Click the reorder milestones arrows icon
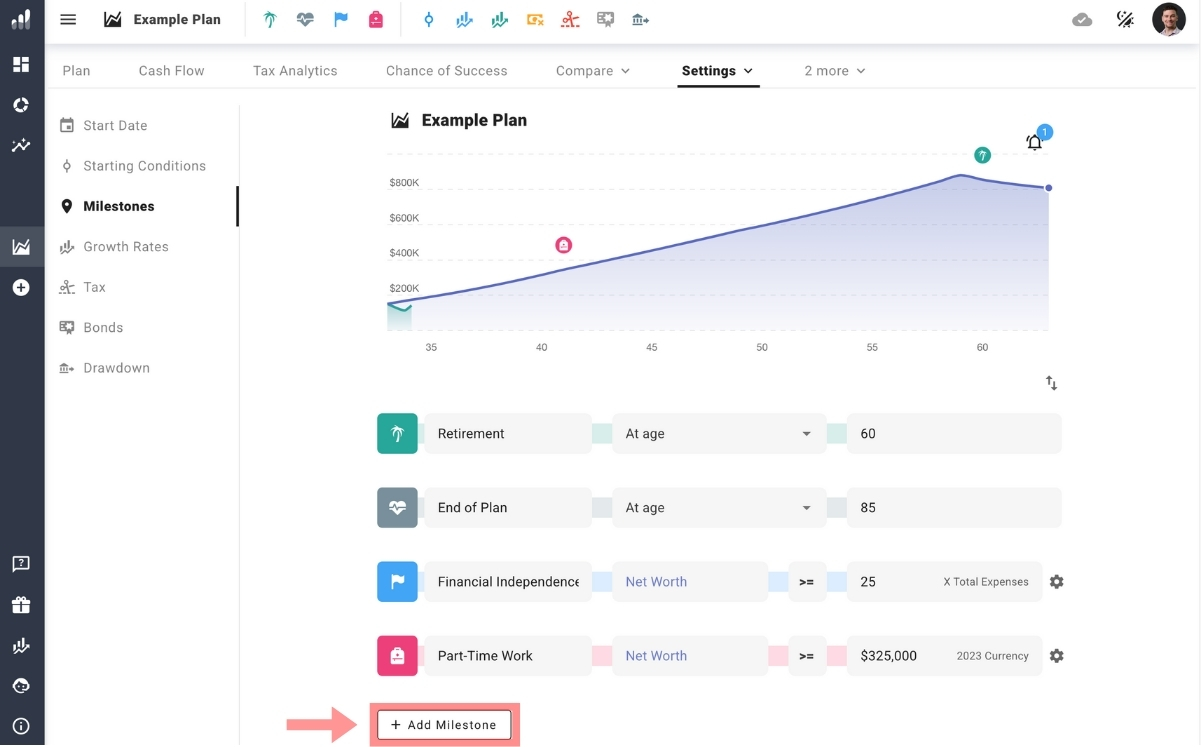The image size is (1202, 747). click(1051, 383)
